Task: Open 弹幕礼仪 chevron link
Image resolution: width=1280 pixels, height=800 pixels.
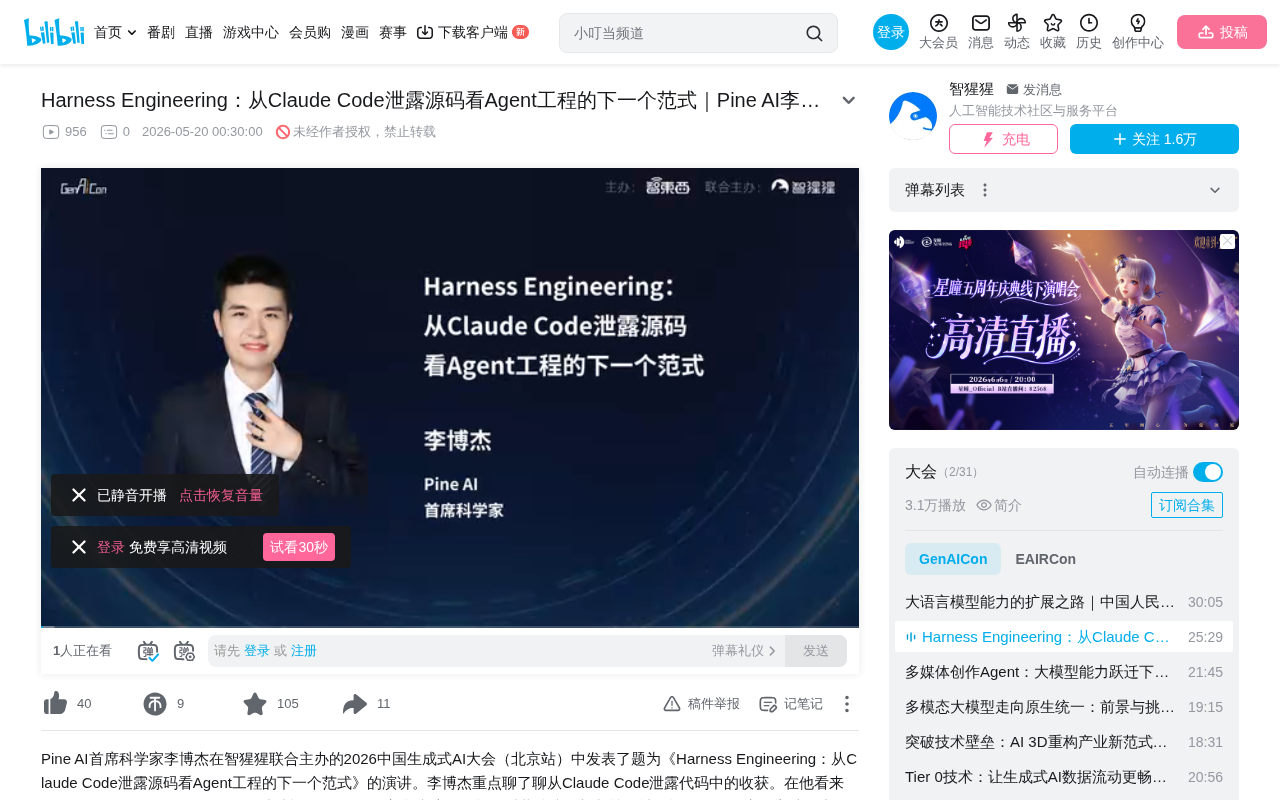Action: coord(744,651)
